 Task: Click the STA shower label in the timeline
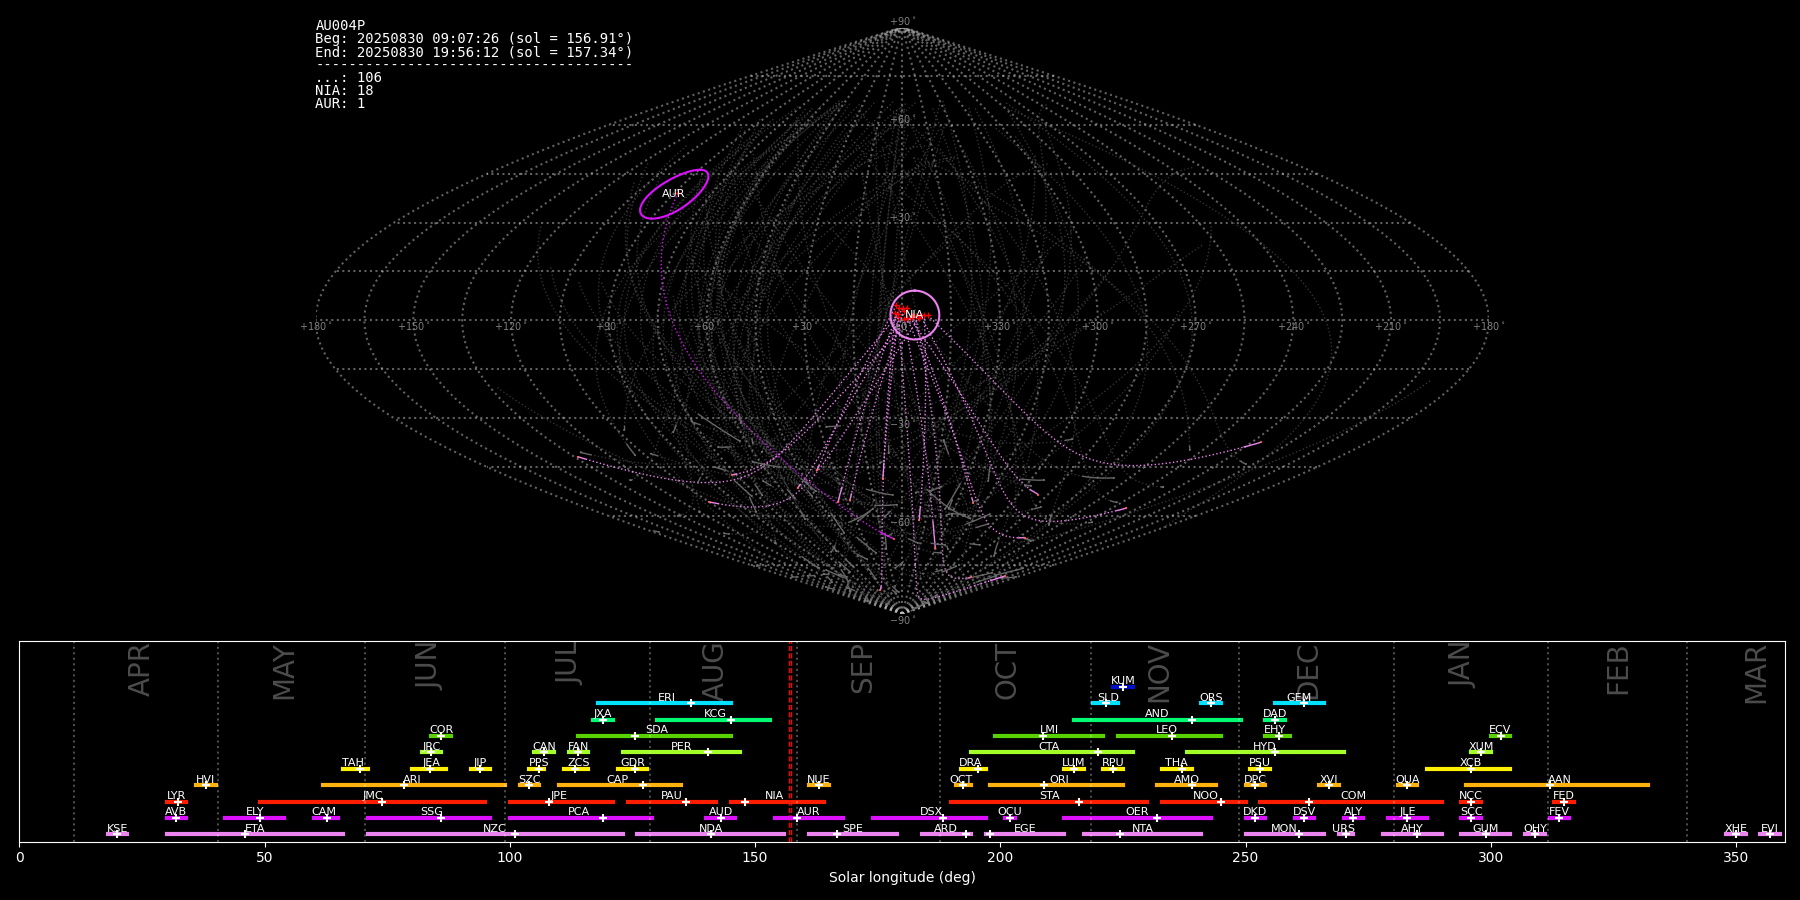[x=1050, y=796]
